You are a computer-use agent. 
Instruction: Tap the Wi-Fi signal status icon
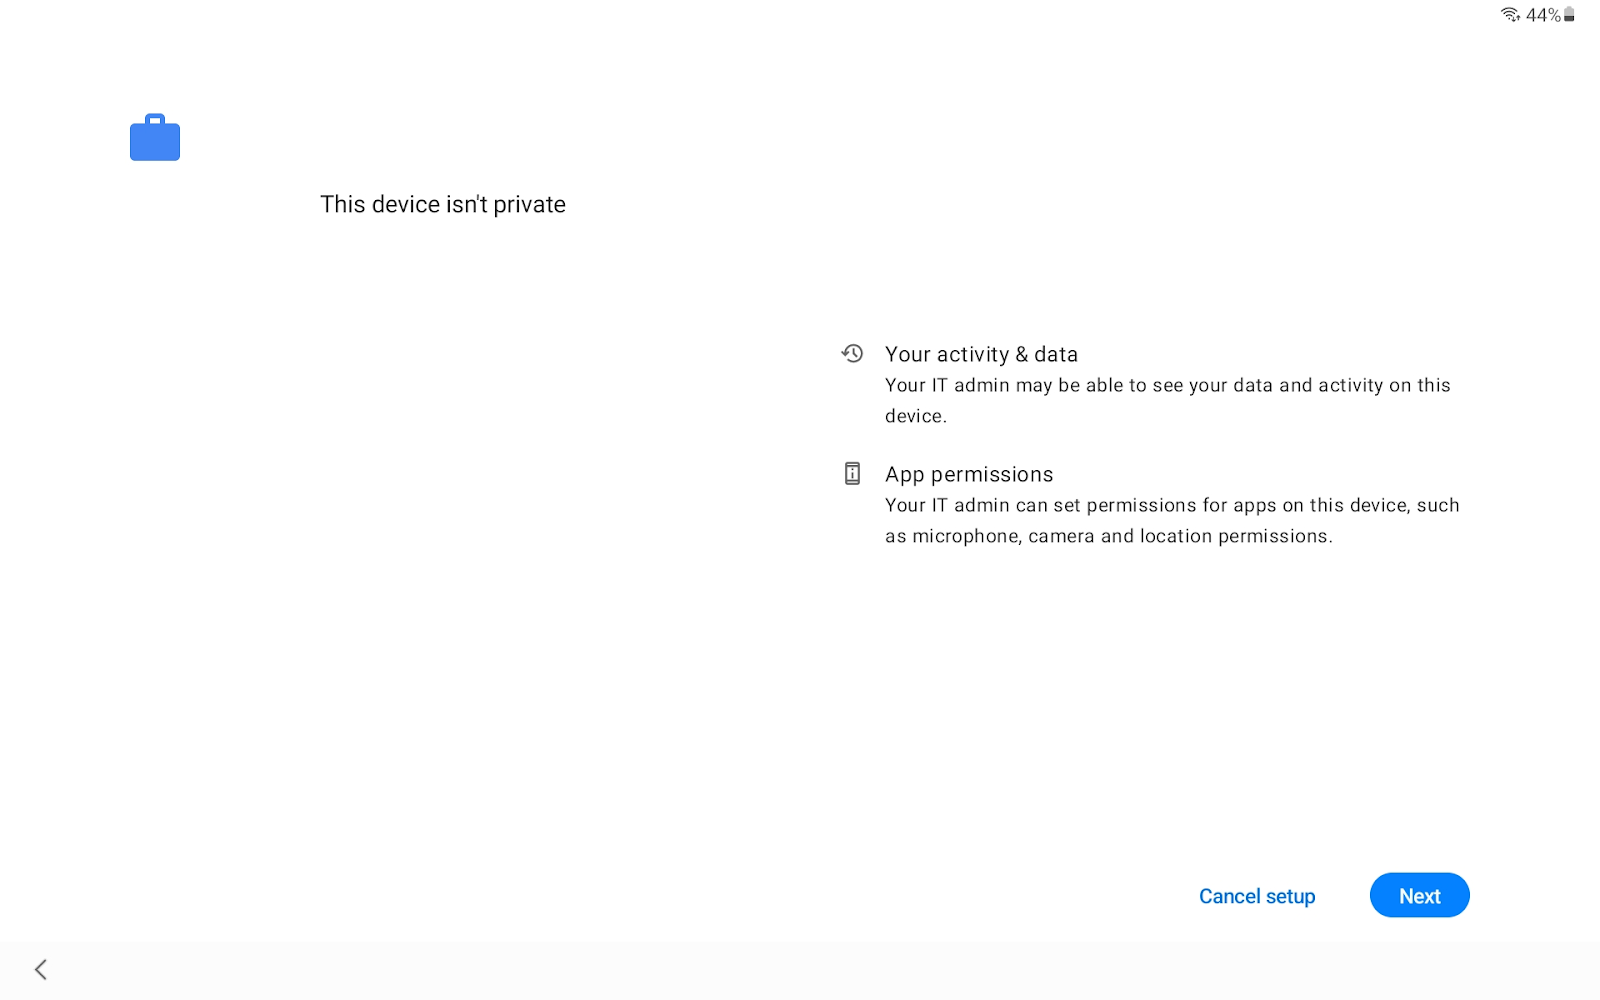click(1510, 14)
